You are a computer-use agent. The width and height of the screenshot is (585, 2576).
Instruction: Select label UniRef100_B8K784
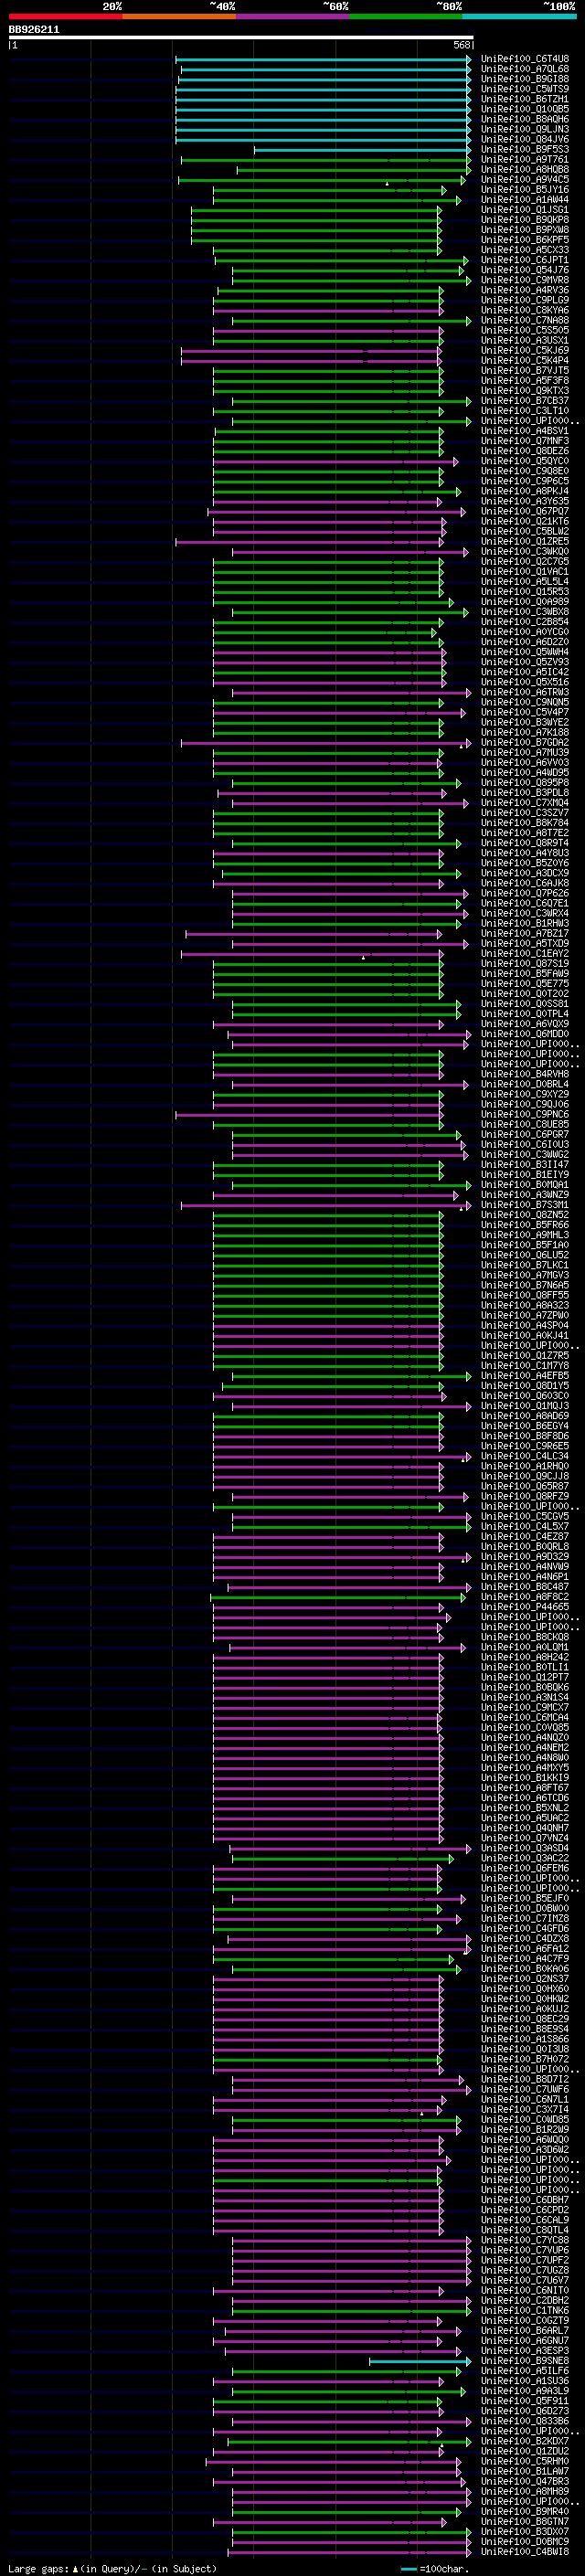[x=525, y=823]
